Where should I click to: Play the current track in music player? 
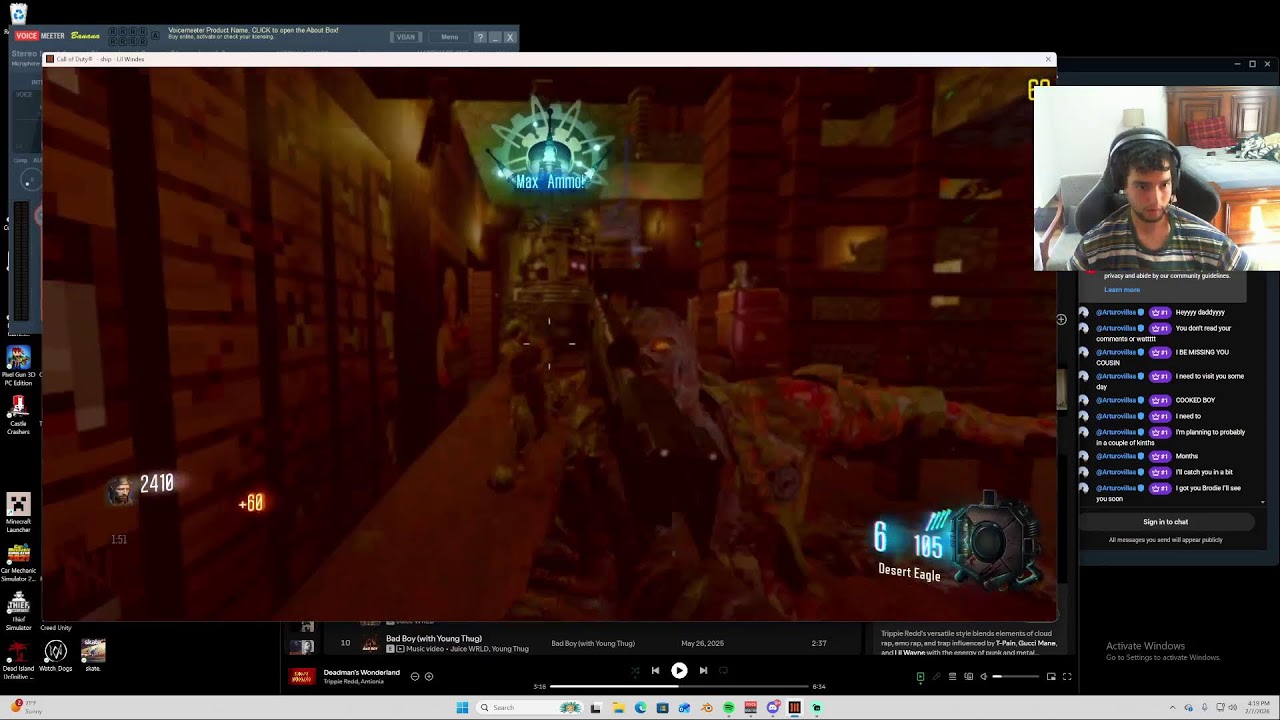(x=679, y=671)
